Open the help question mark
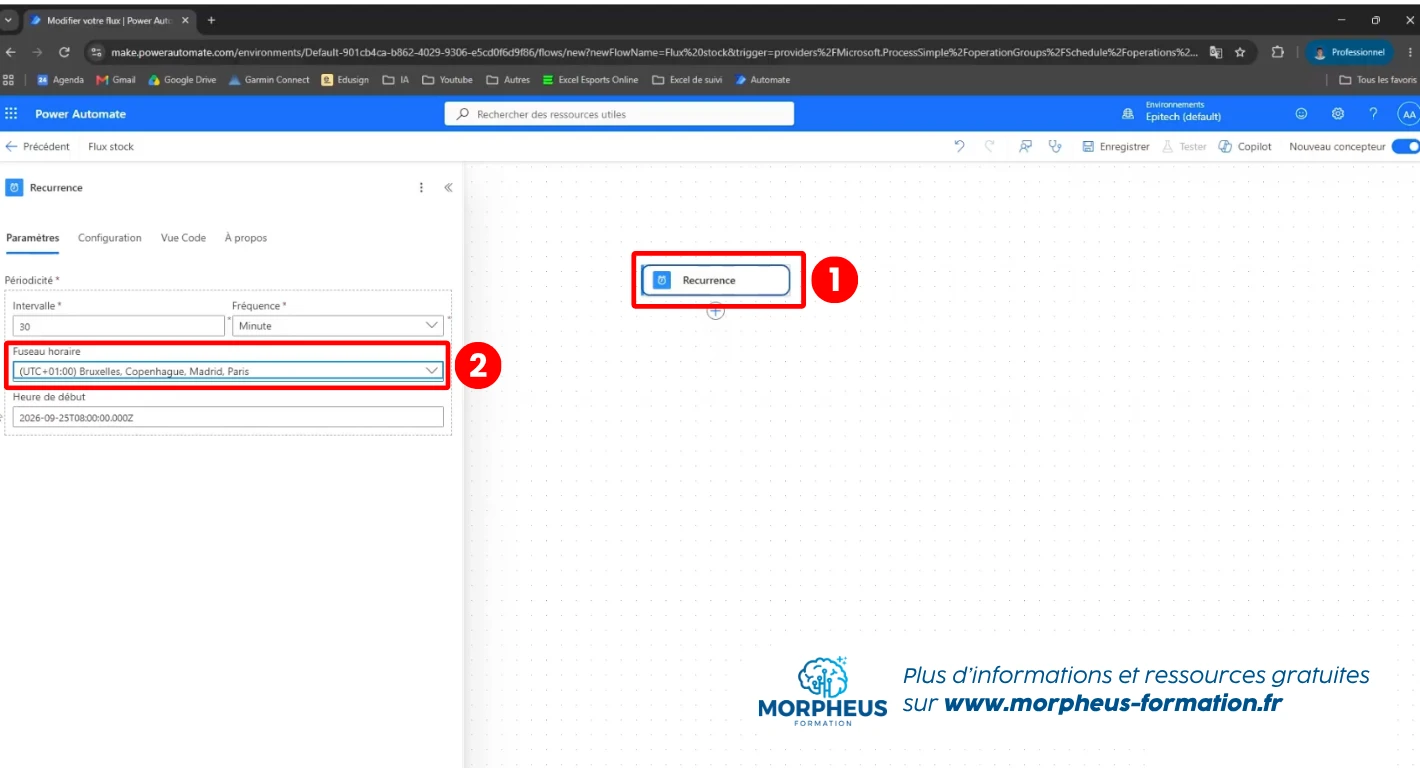Image resolution: width=1420 pixels, height=768 pixels. click(x=1373, y=114)
